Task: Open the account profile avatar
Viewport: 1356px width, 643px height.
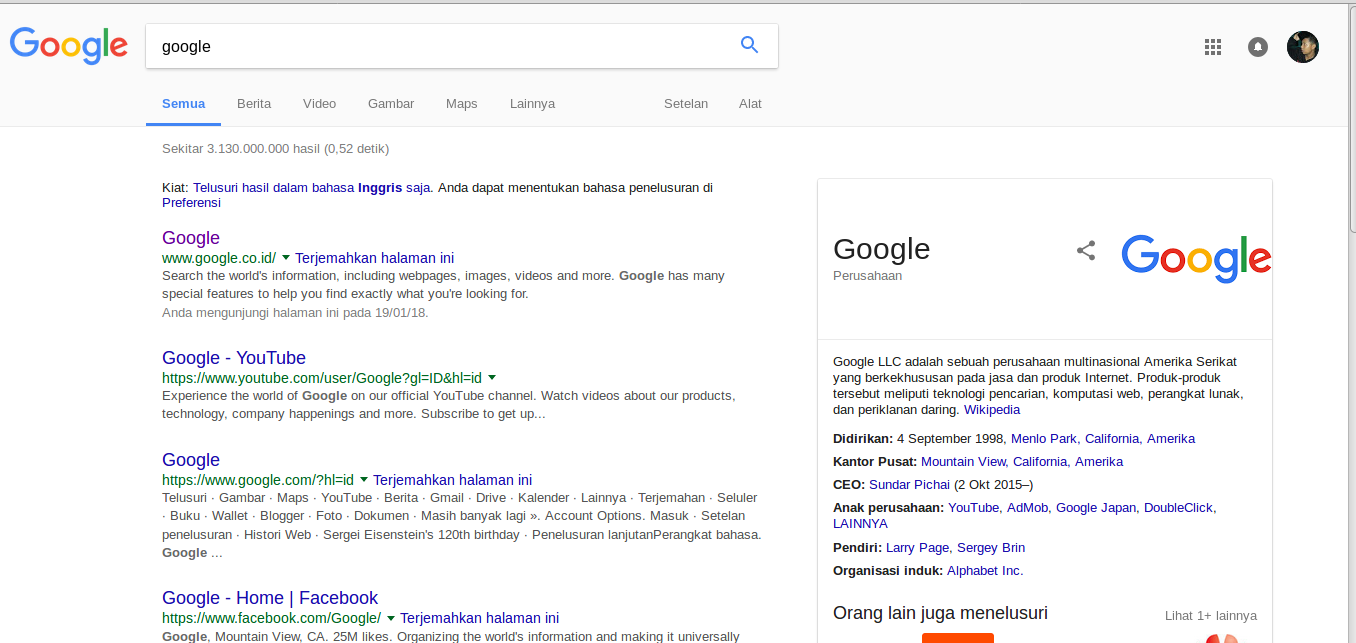Action: 1303,46
